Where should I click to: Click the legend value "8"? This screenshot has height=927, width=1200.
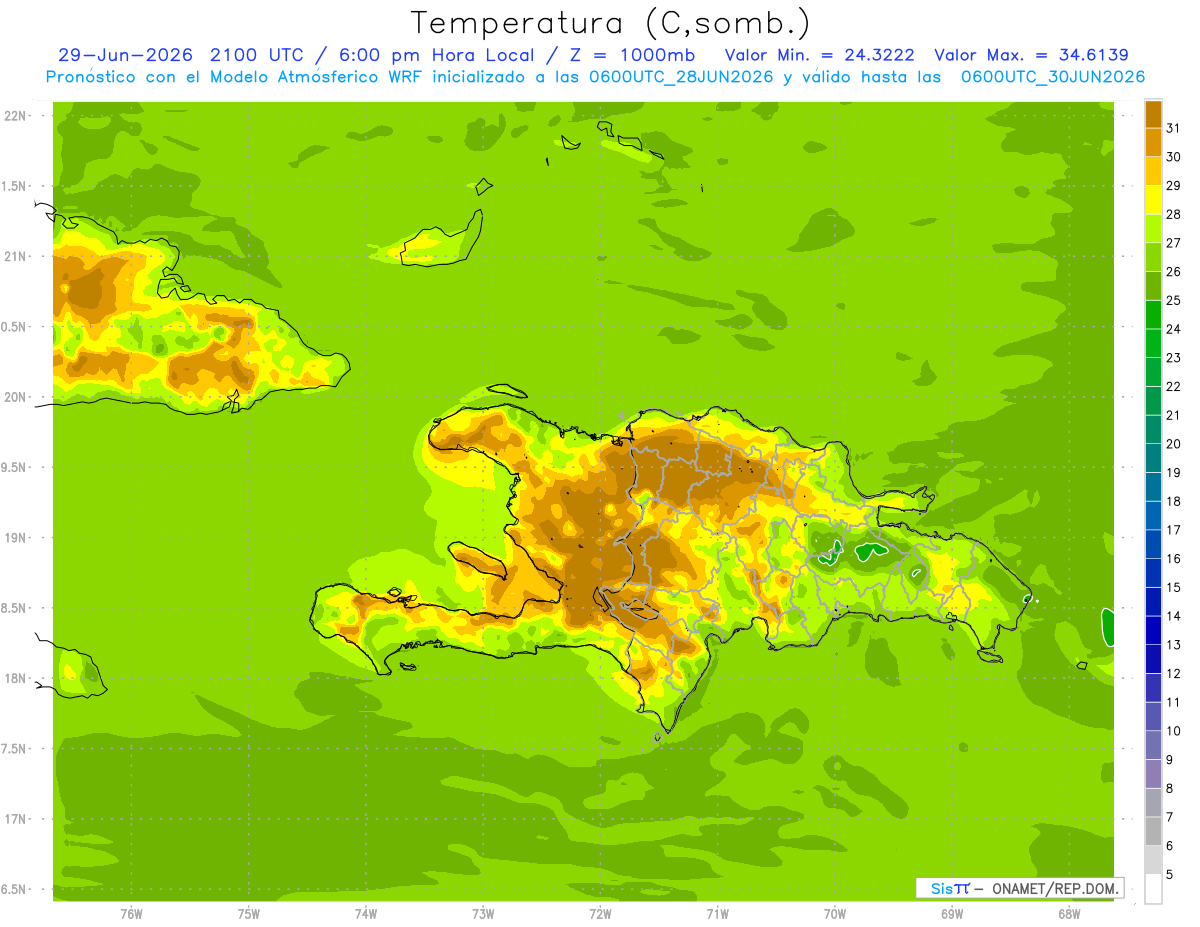tap(1169, 788)
